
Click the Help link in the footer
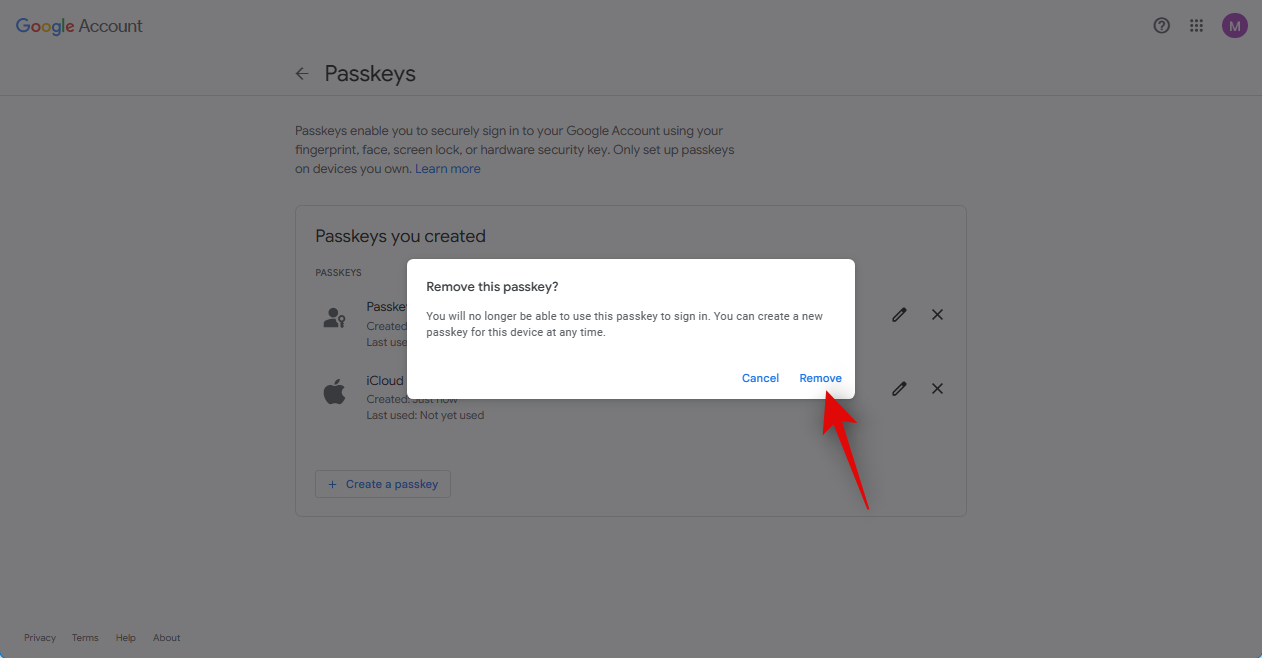[125, 638]
